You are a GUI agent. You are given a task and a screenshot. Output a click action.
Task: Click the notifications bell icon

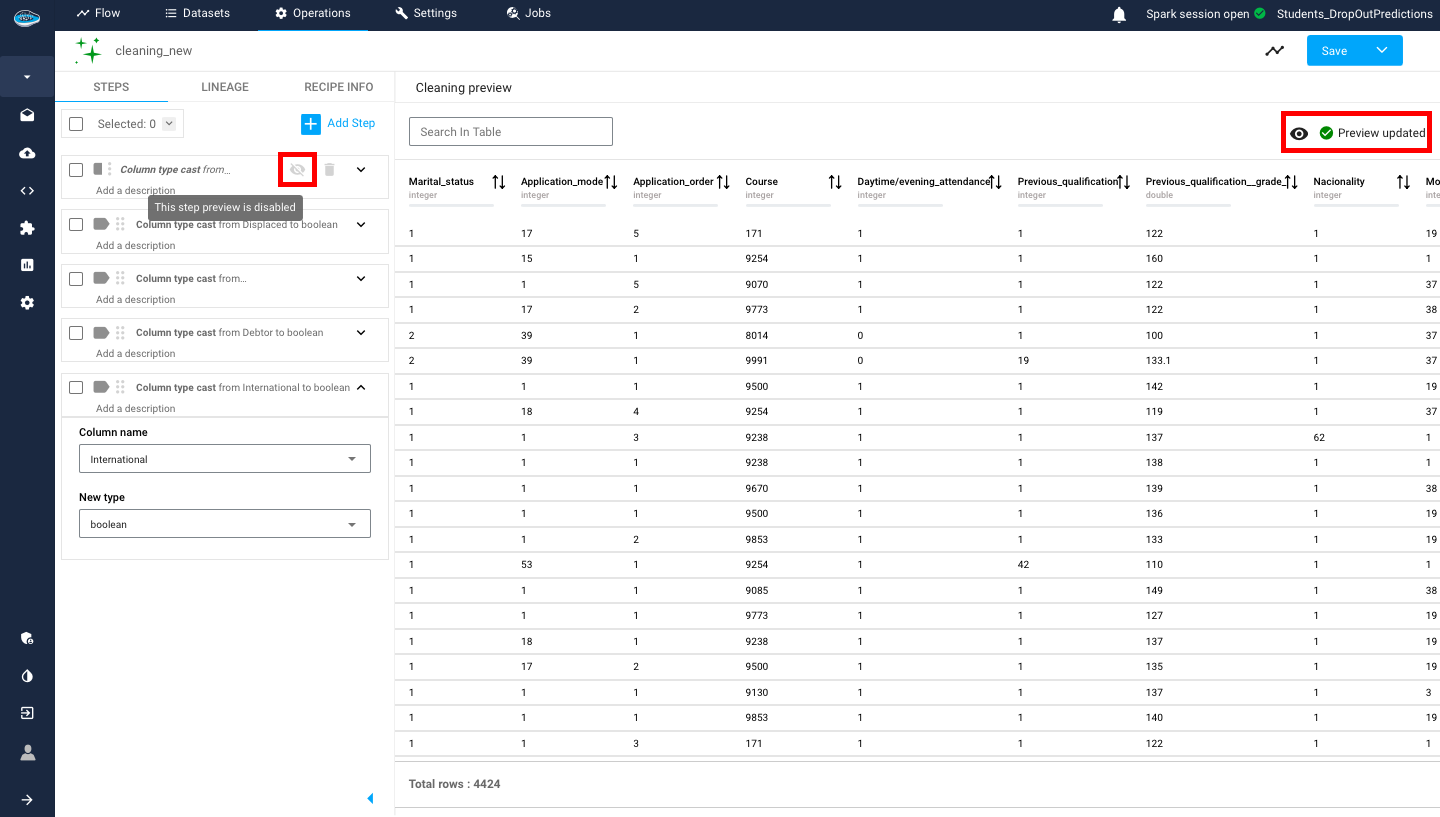(x=1119, y=14)
